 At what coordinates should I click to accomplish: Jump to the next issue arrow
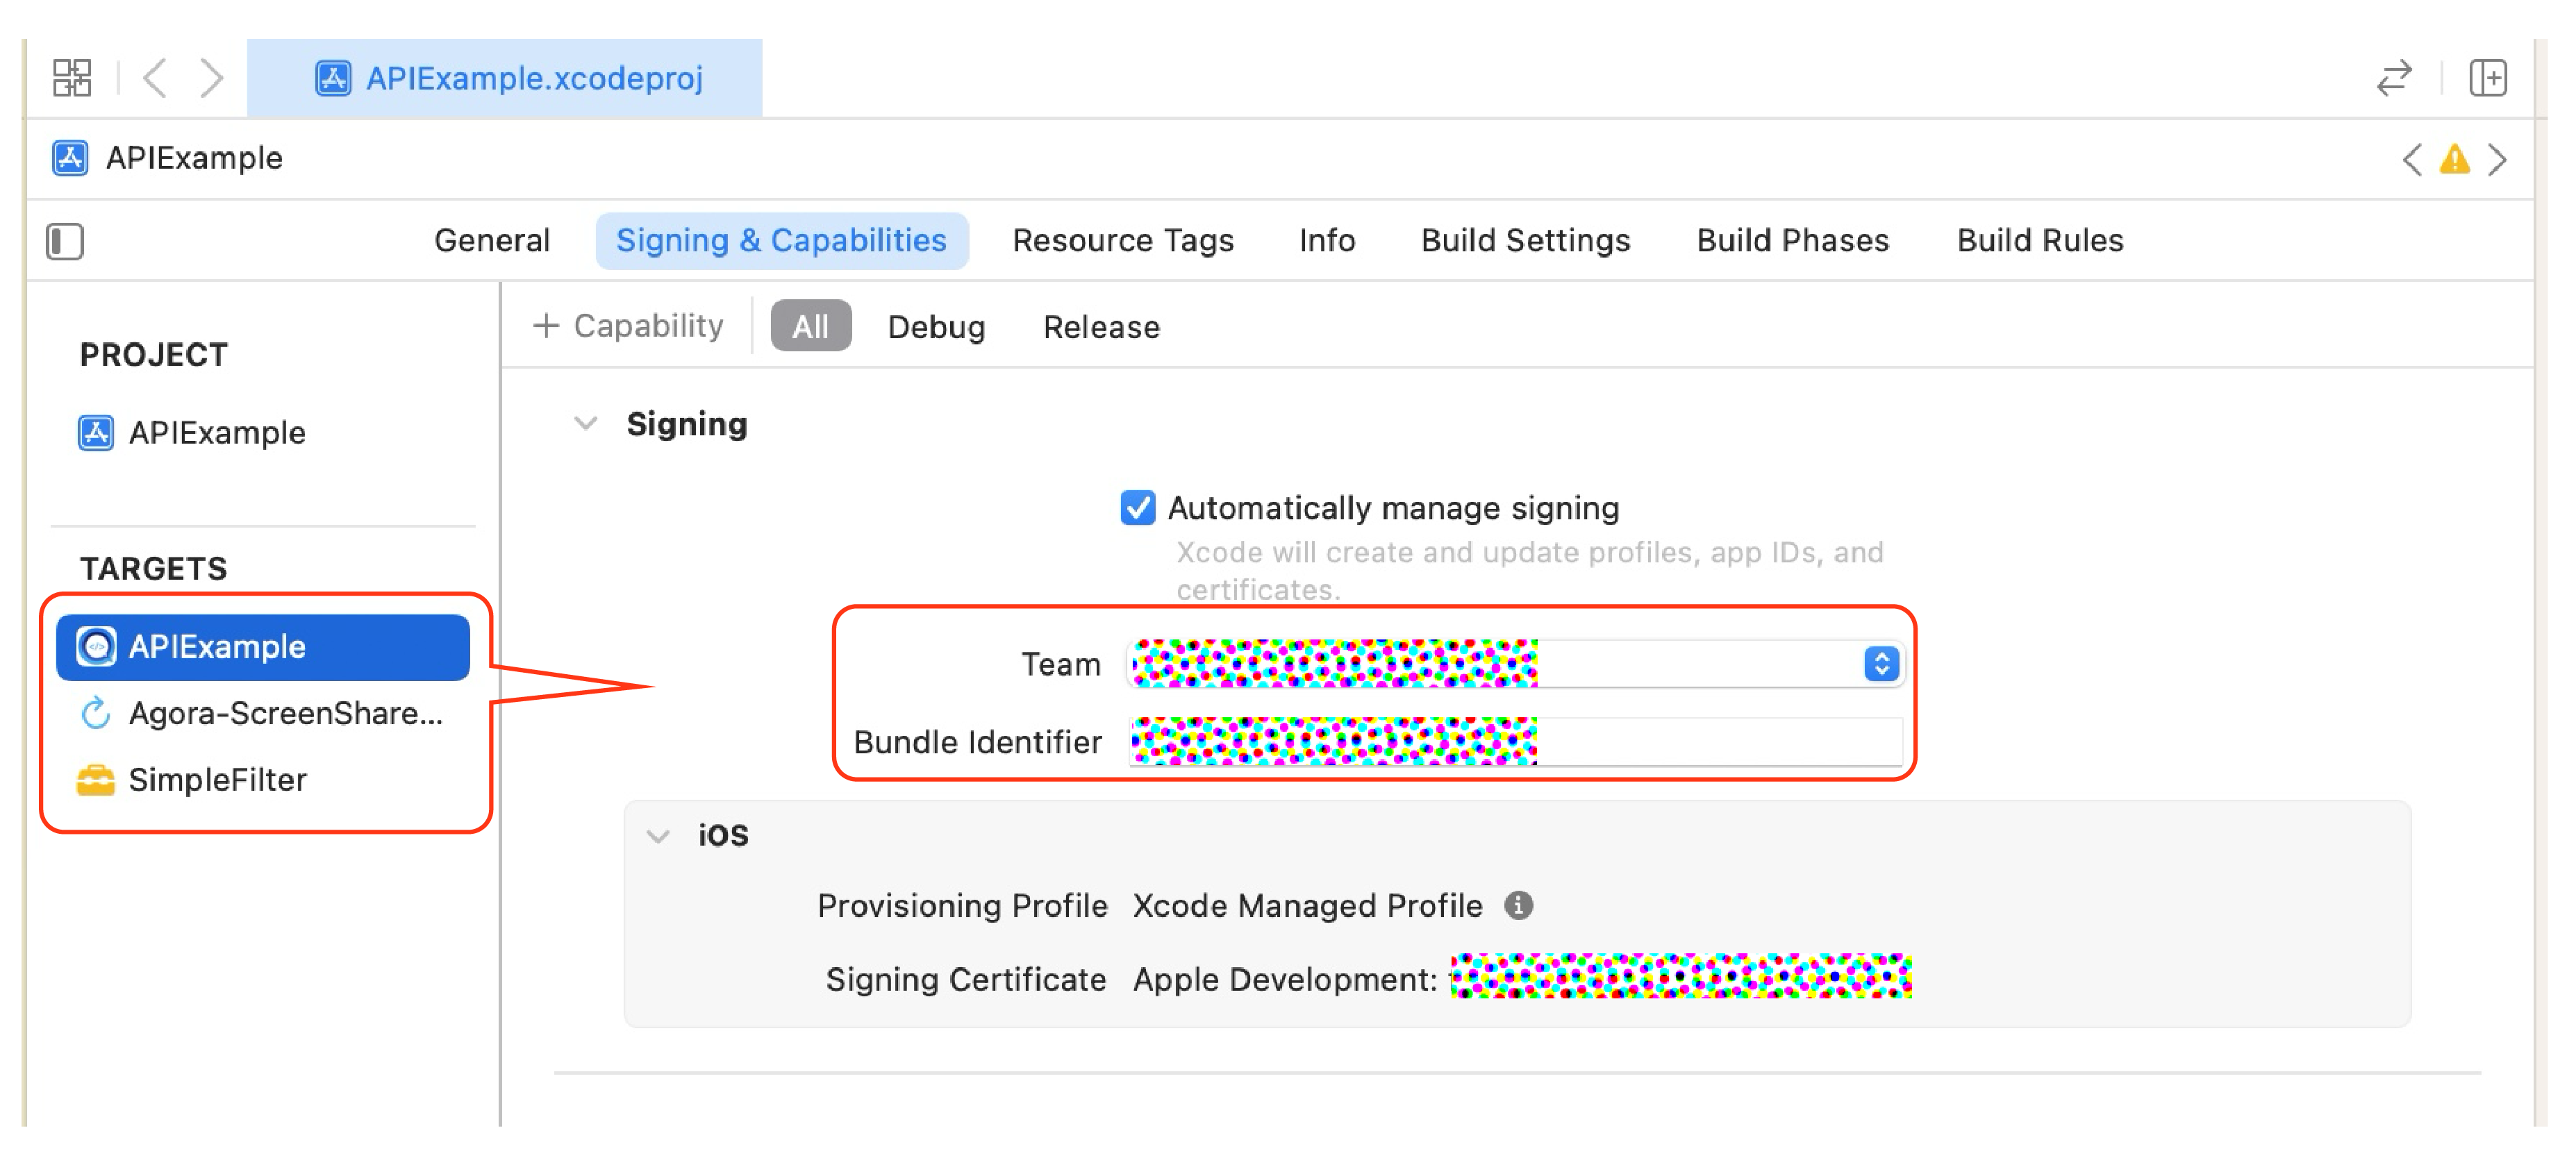[2497, 159]
